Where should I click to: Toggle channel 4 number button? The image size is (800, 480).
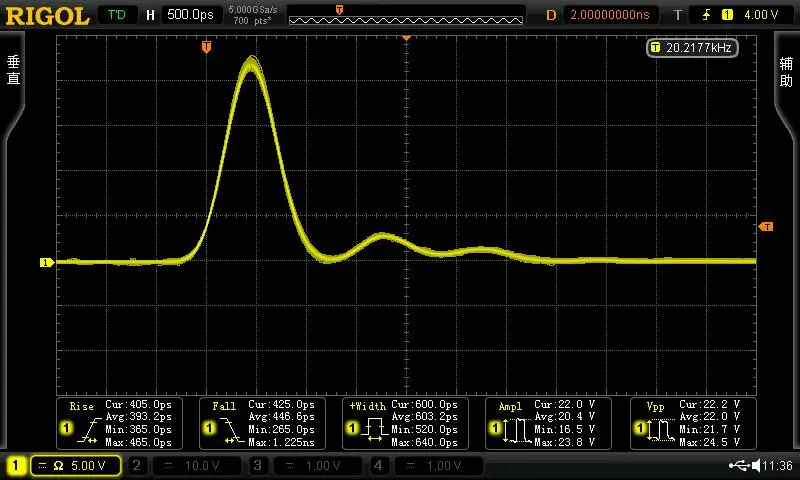click(378, 465)
